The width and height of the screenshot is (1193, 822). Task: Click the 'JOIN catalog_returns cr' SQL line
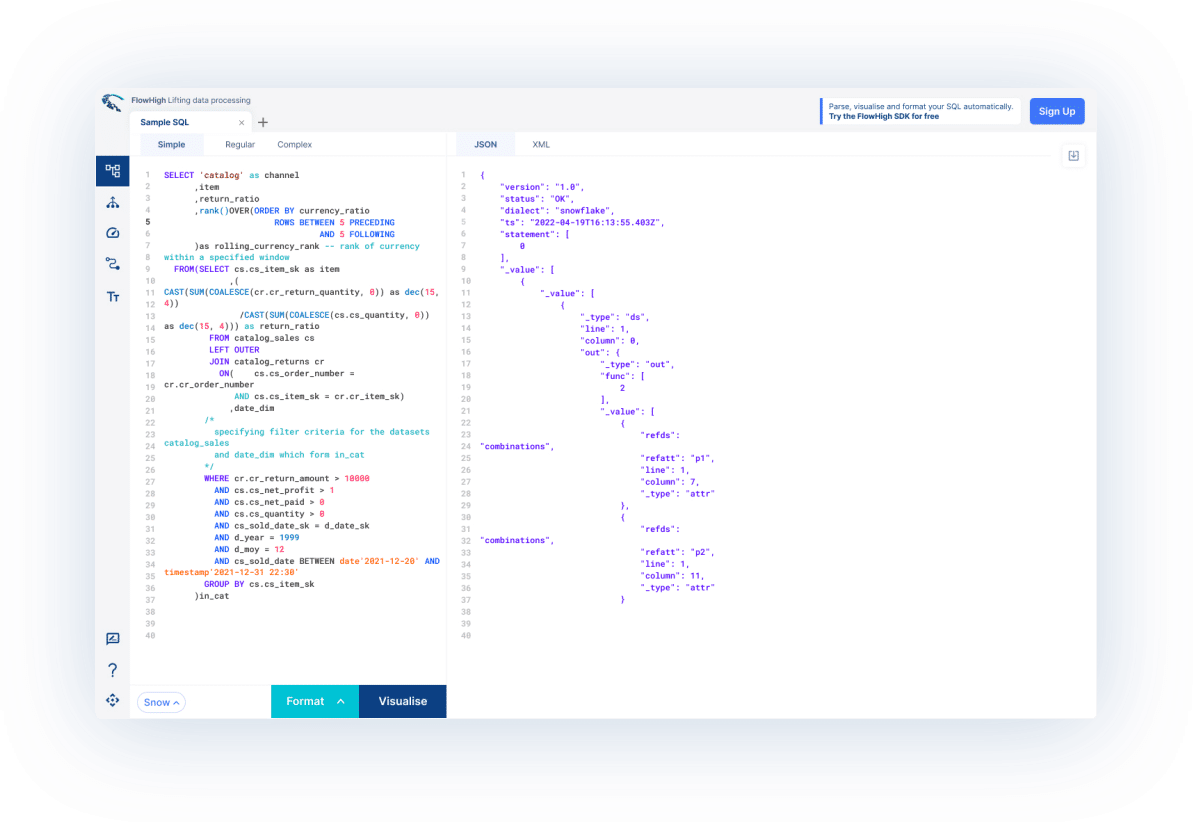[266, 362]
